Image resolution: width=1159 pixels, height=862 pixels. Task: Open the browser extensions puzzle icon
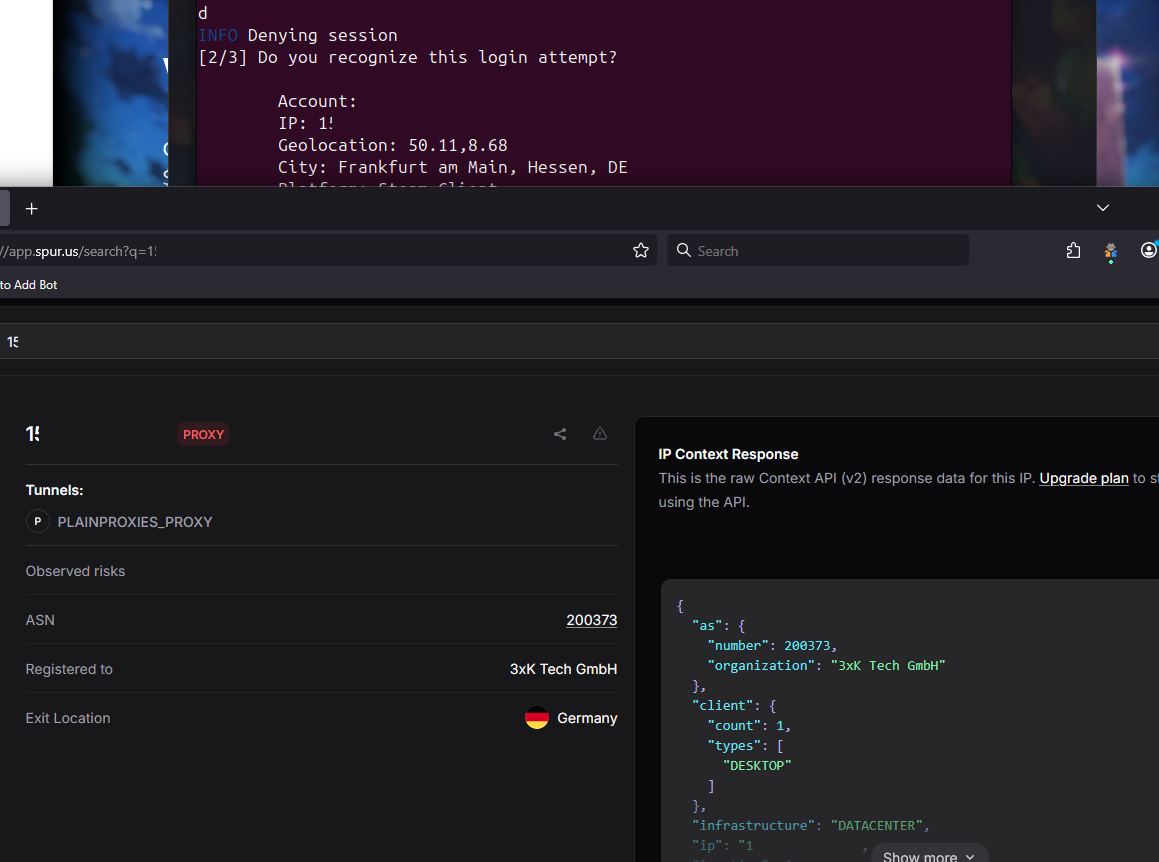click(x=1073, y=251)
